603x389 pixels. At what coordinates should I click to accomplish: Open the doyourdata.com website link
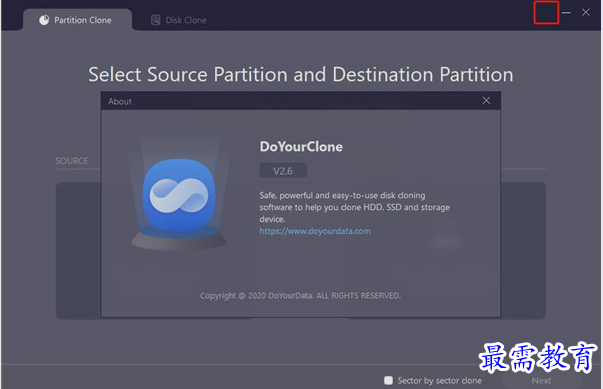(x=315, y=231)
